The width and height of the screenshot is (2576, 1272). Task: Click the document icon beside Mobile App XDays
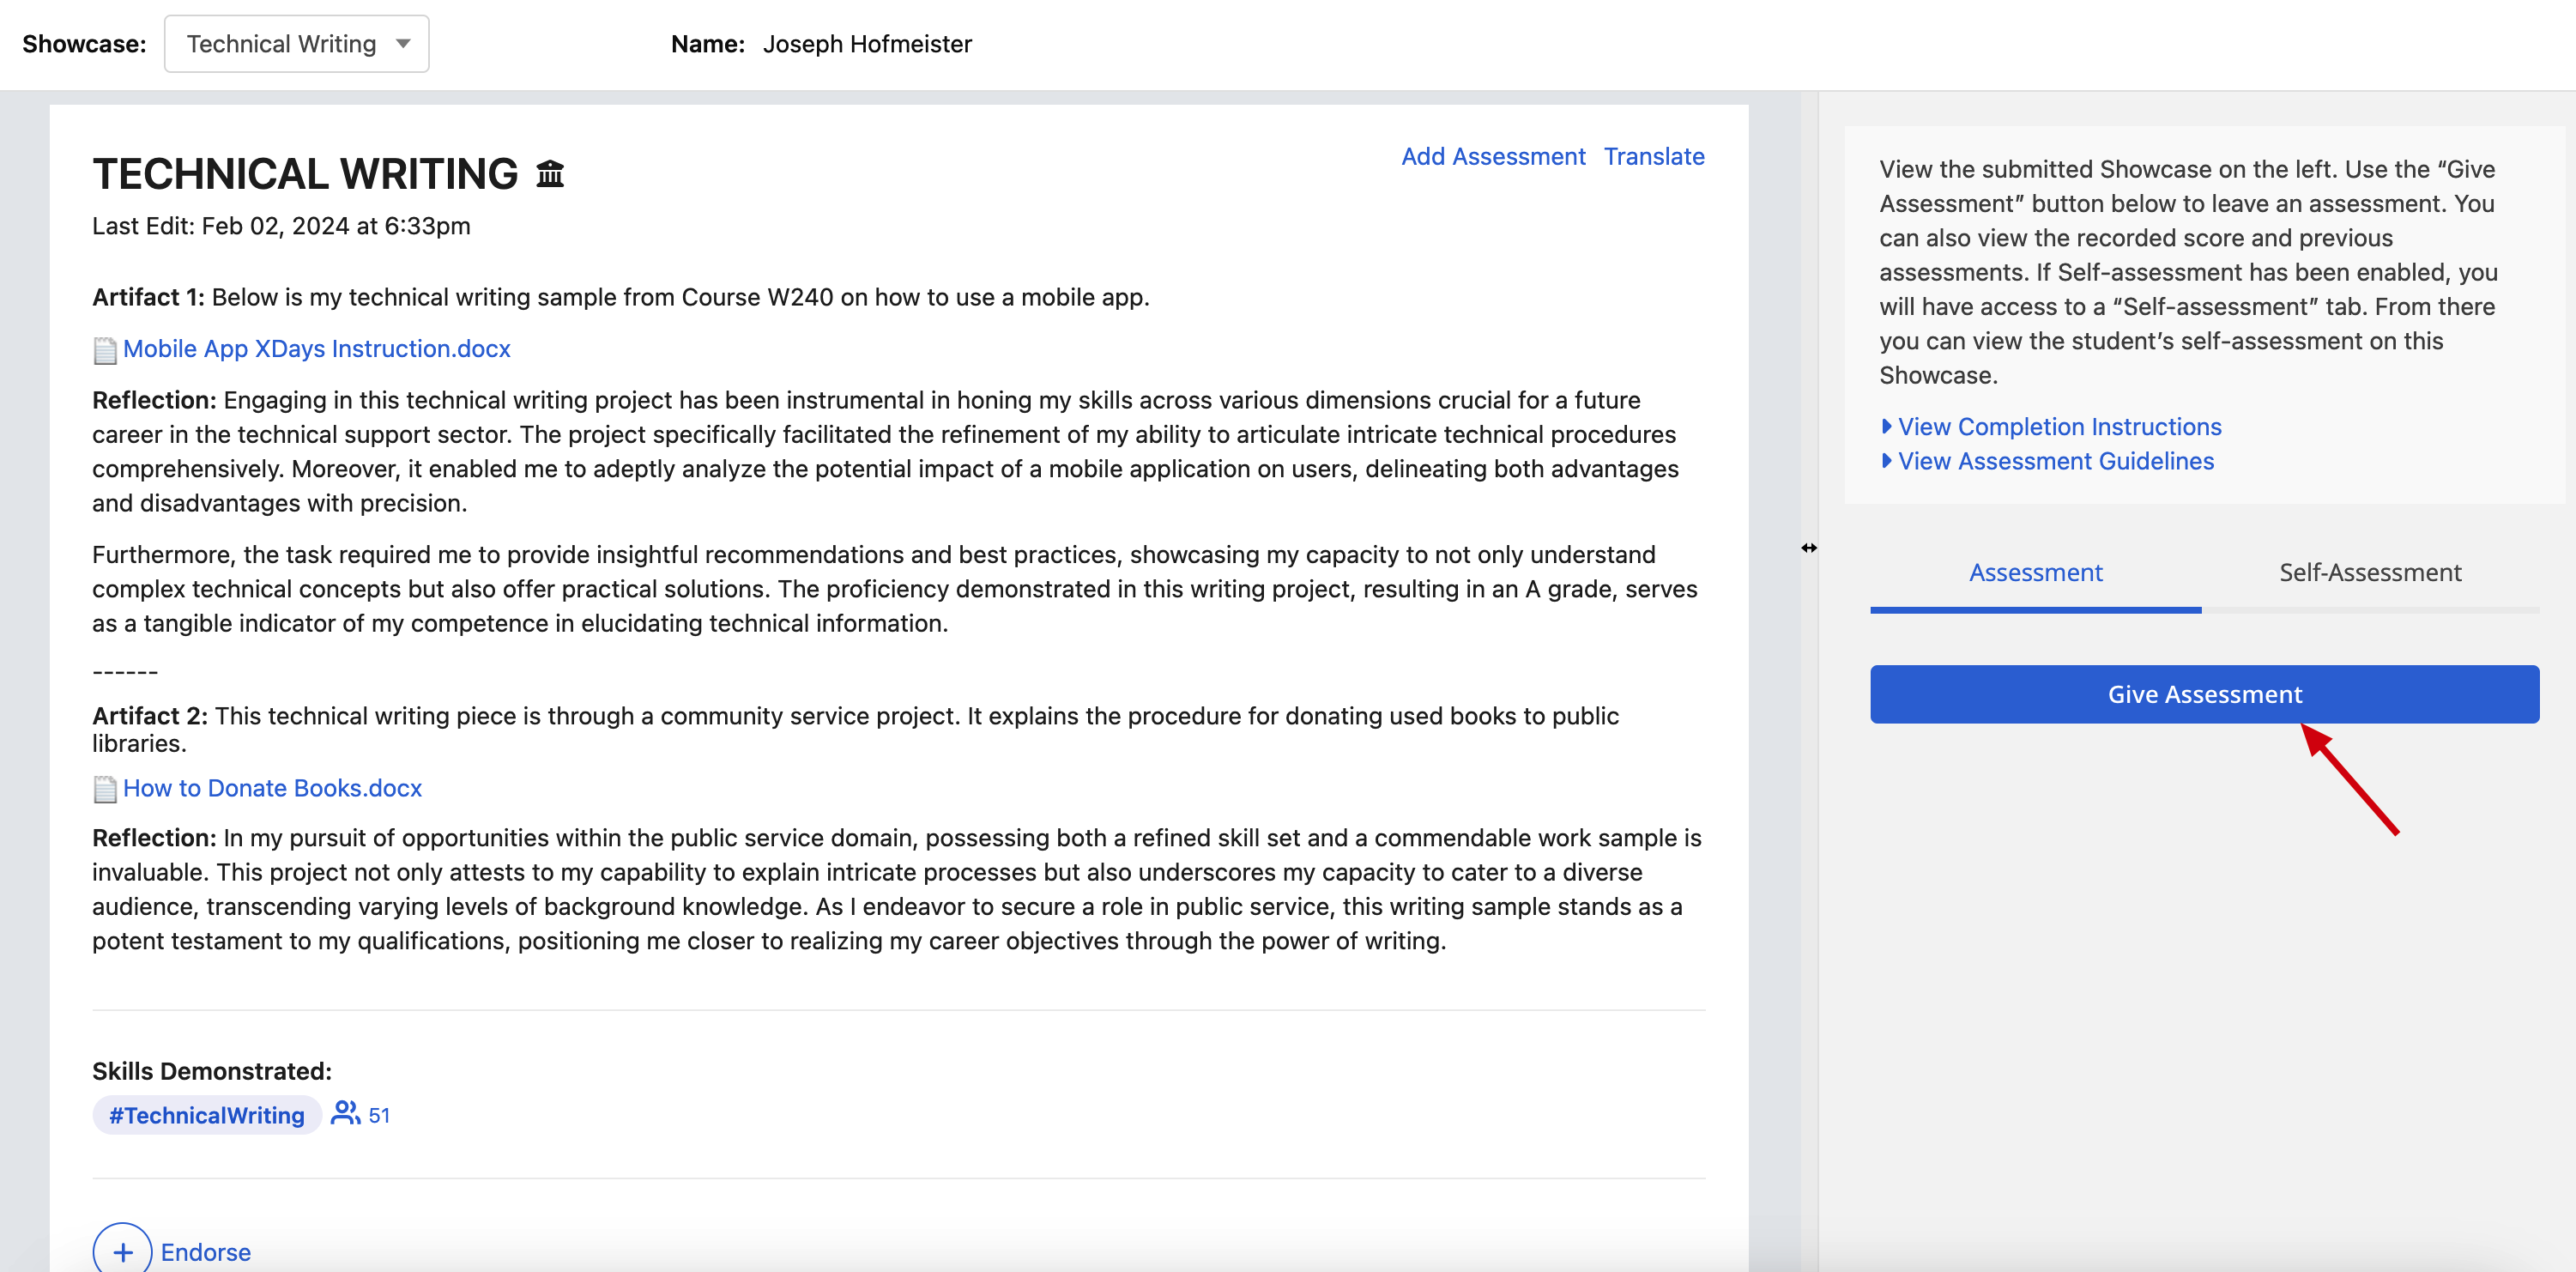coord(105,350)
